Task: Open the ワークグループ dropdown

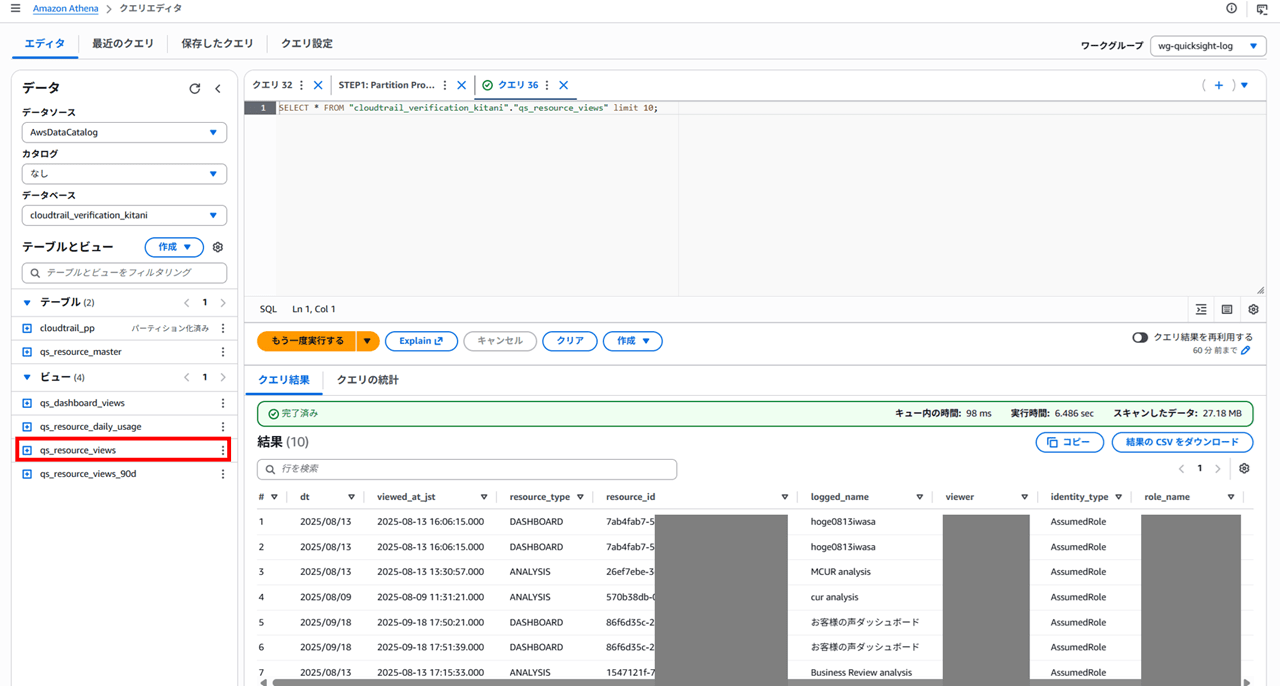Action: (x=1208, y=46)
